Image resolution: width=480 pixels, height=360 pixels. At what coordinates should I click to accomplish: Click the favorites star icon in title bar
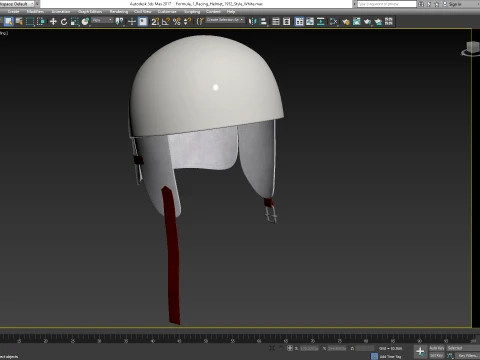click(x=437, y=4)
